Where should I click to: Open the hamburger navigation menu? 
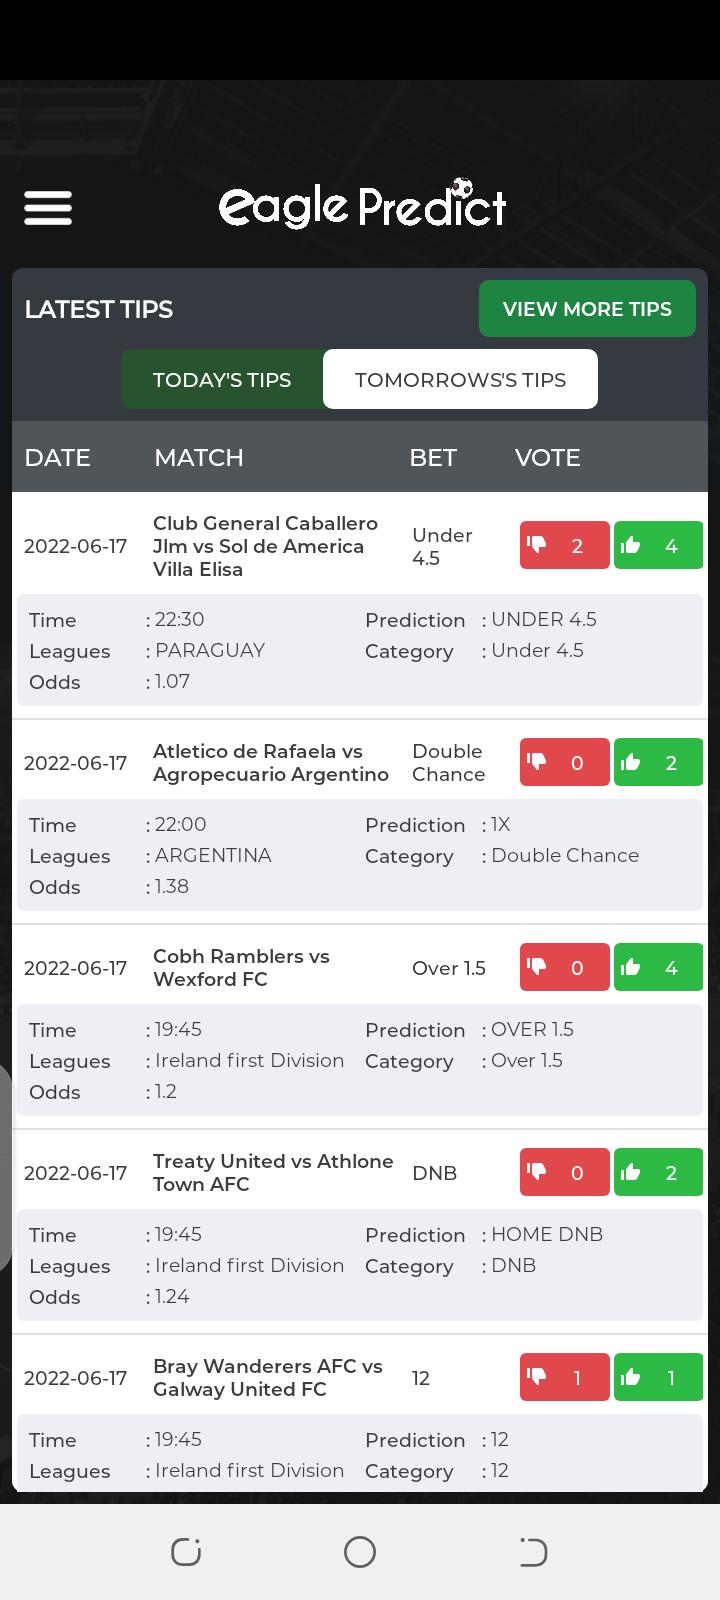coord(48,208)
